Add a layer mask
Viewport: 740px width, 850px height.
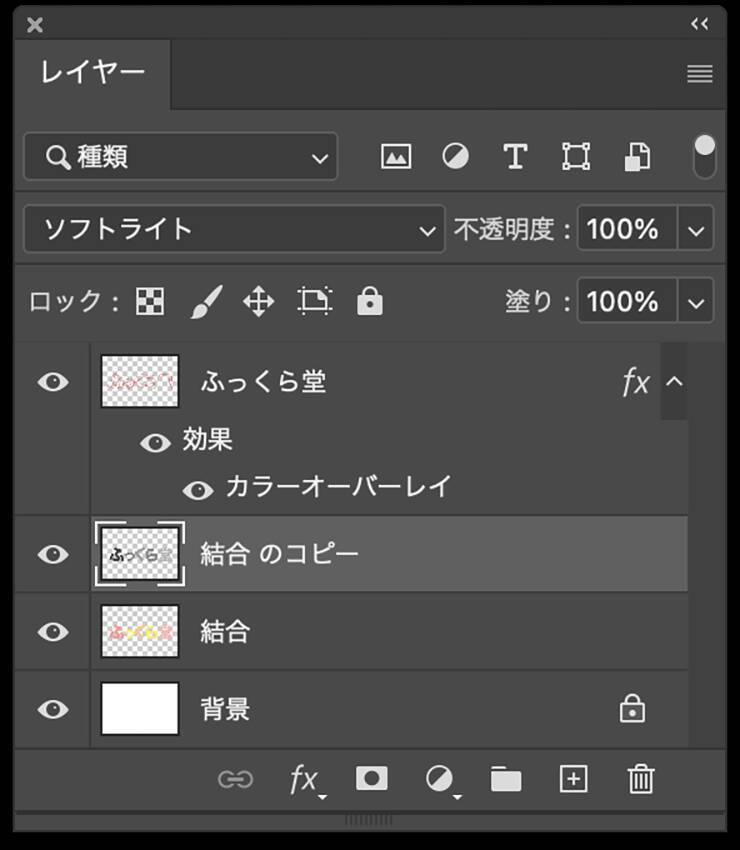point(372,779)
